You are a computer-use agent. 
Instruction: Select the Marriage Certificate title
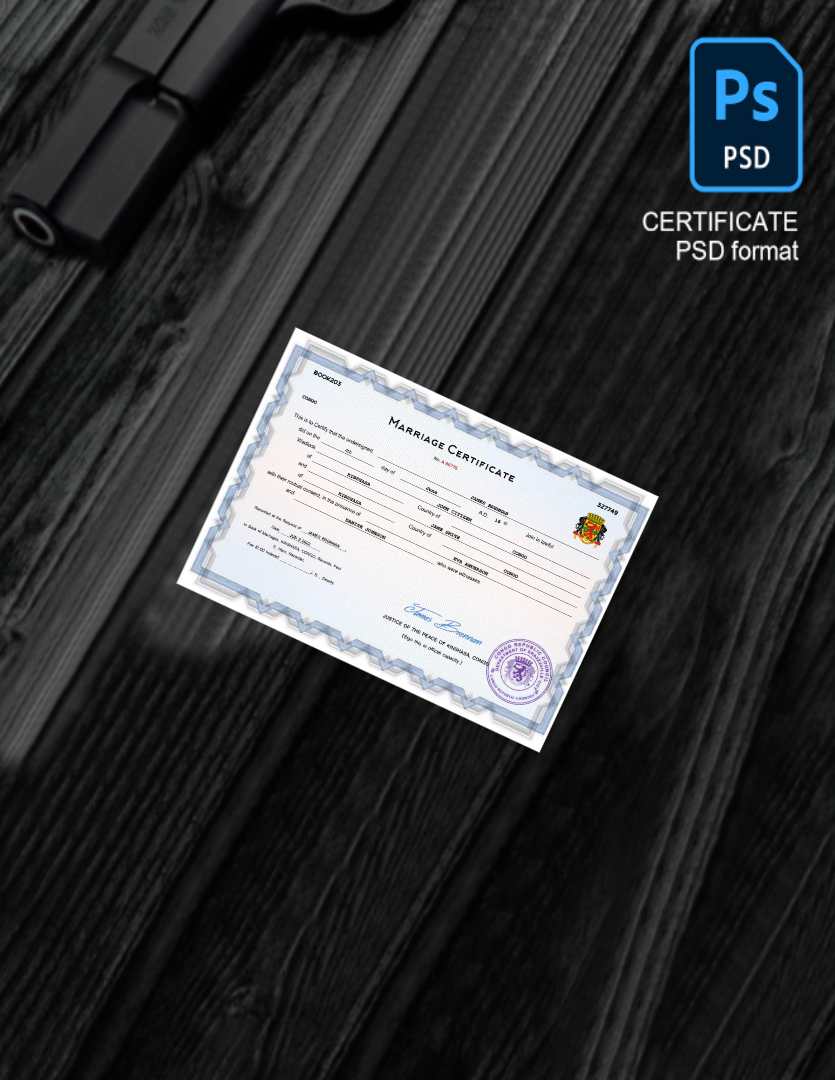pos(451,449)
